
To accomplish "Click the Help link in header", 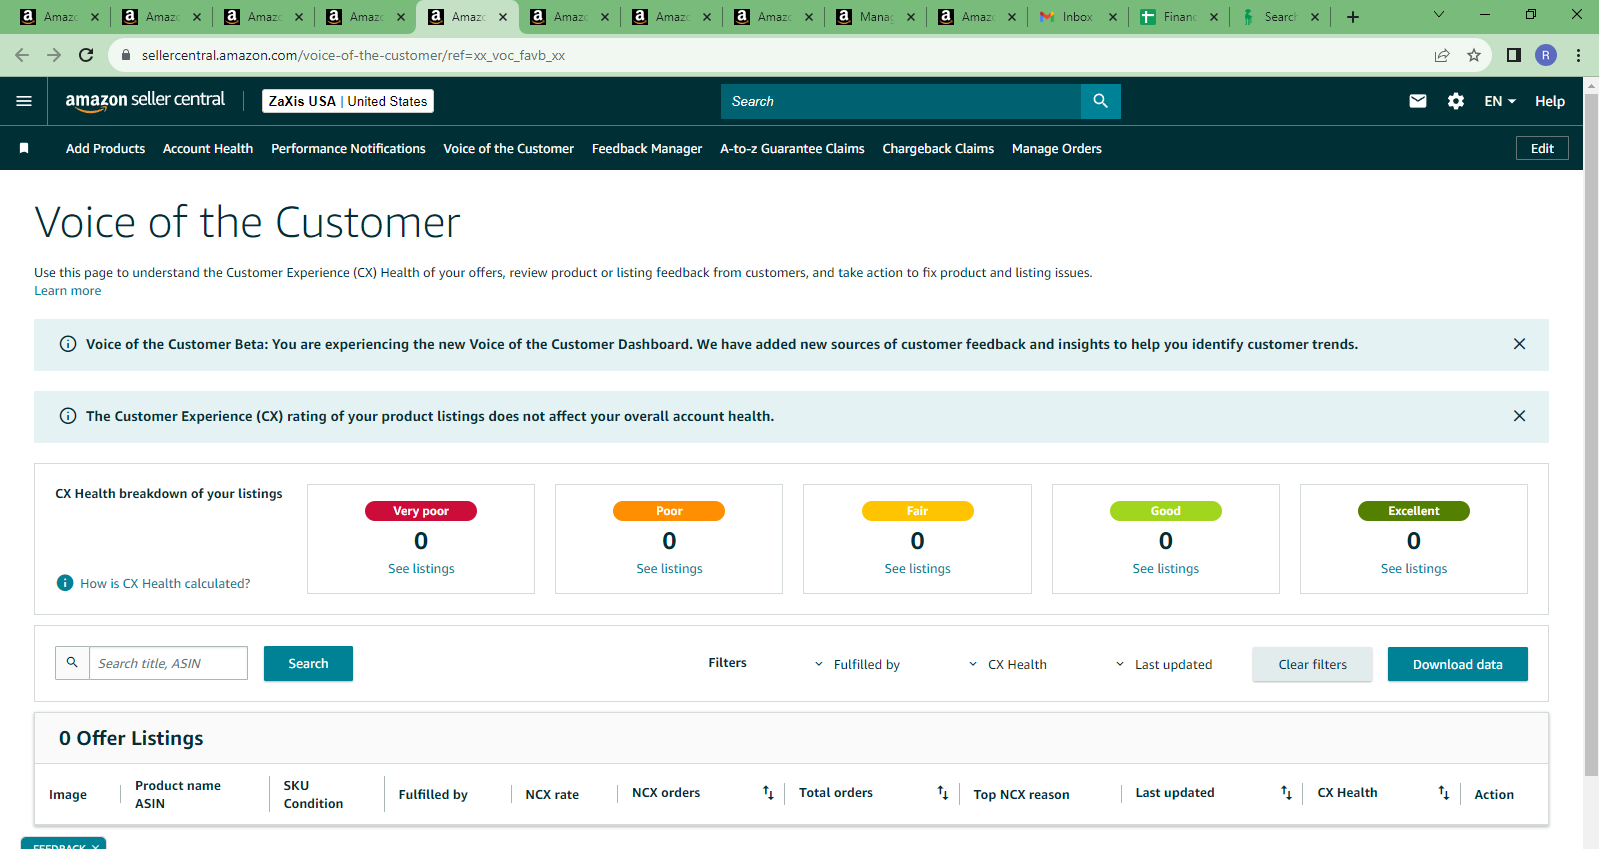I will click(1550, 101).
